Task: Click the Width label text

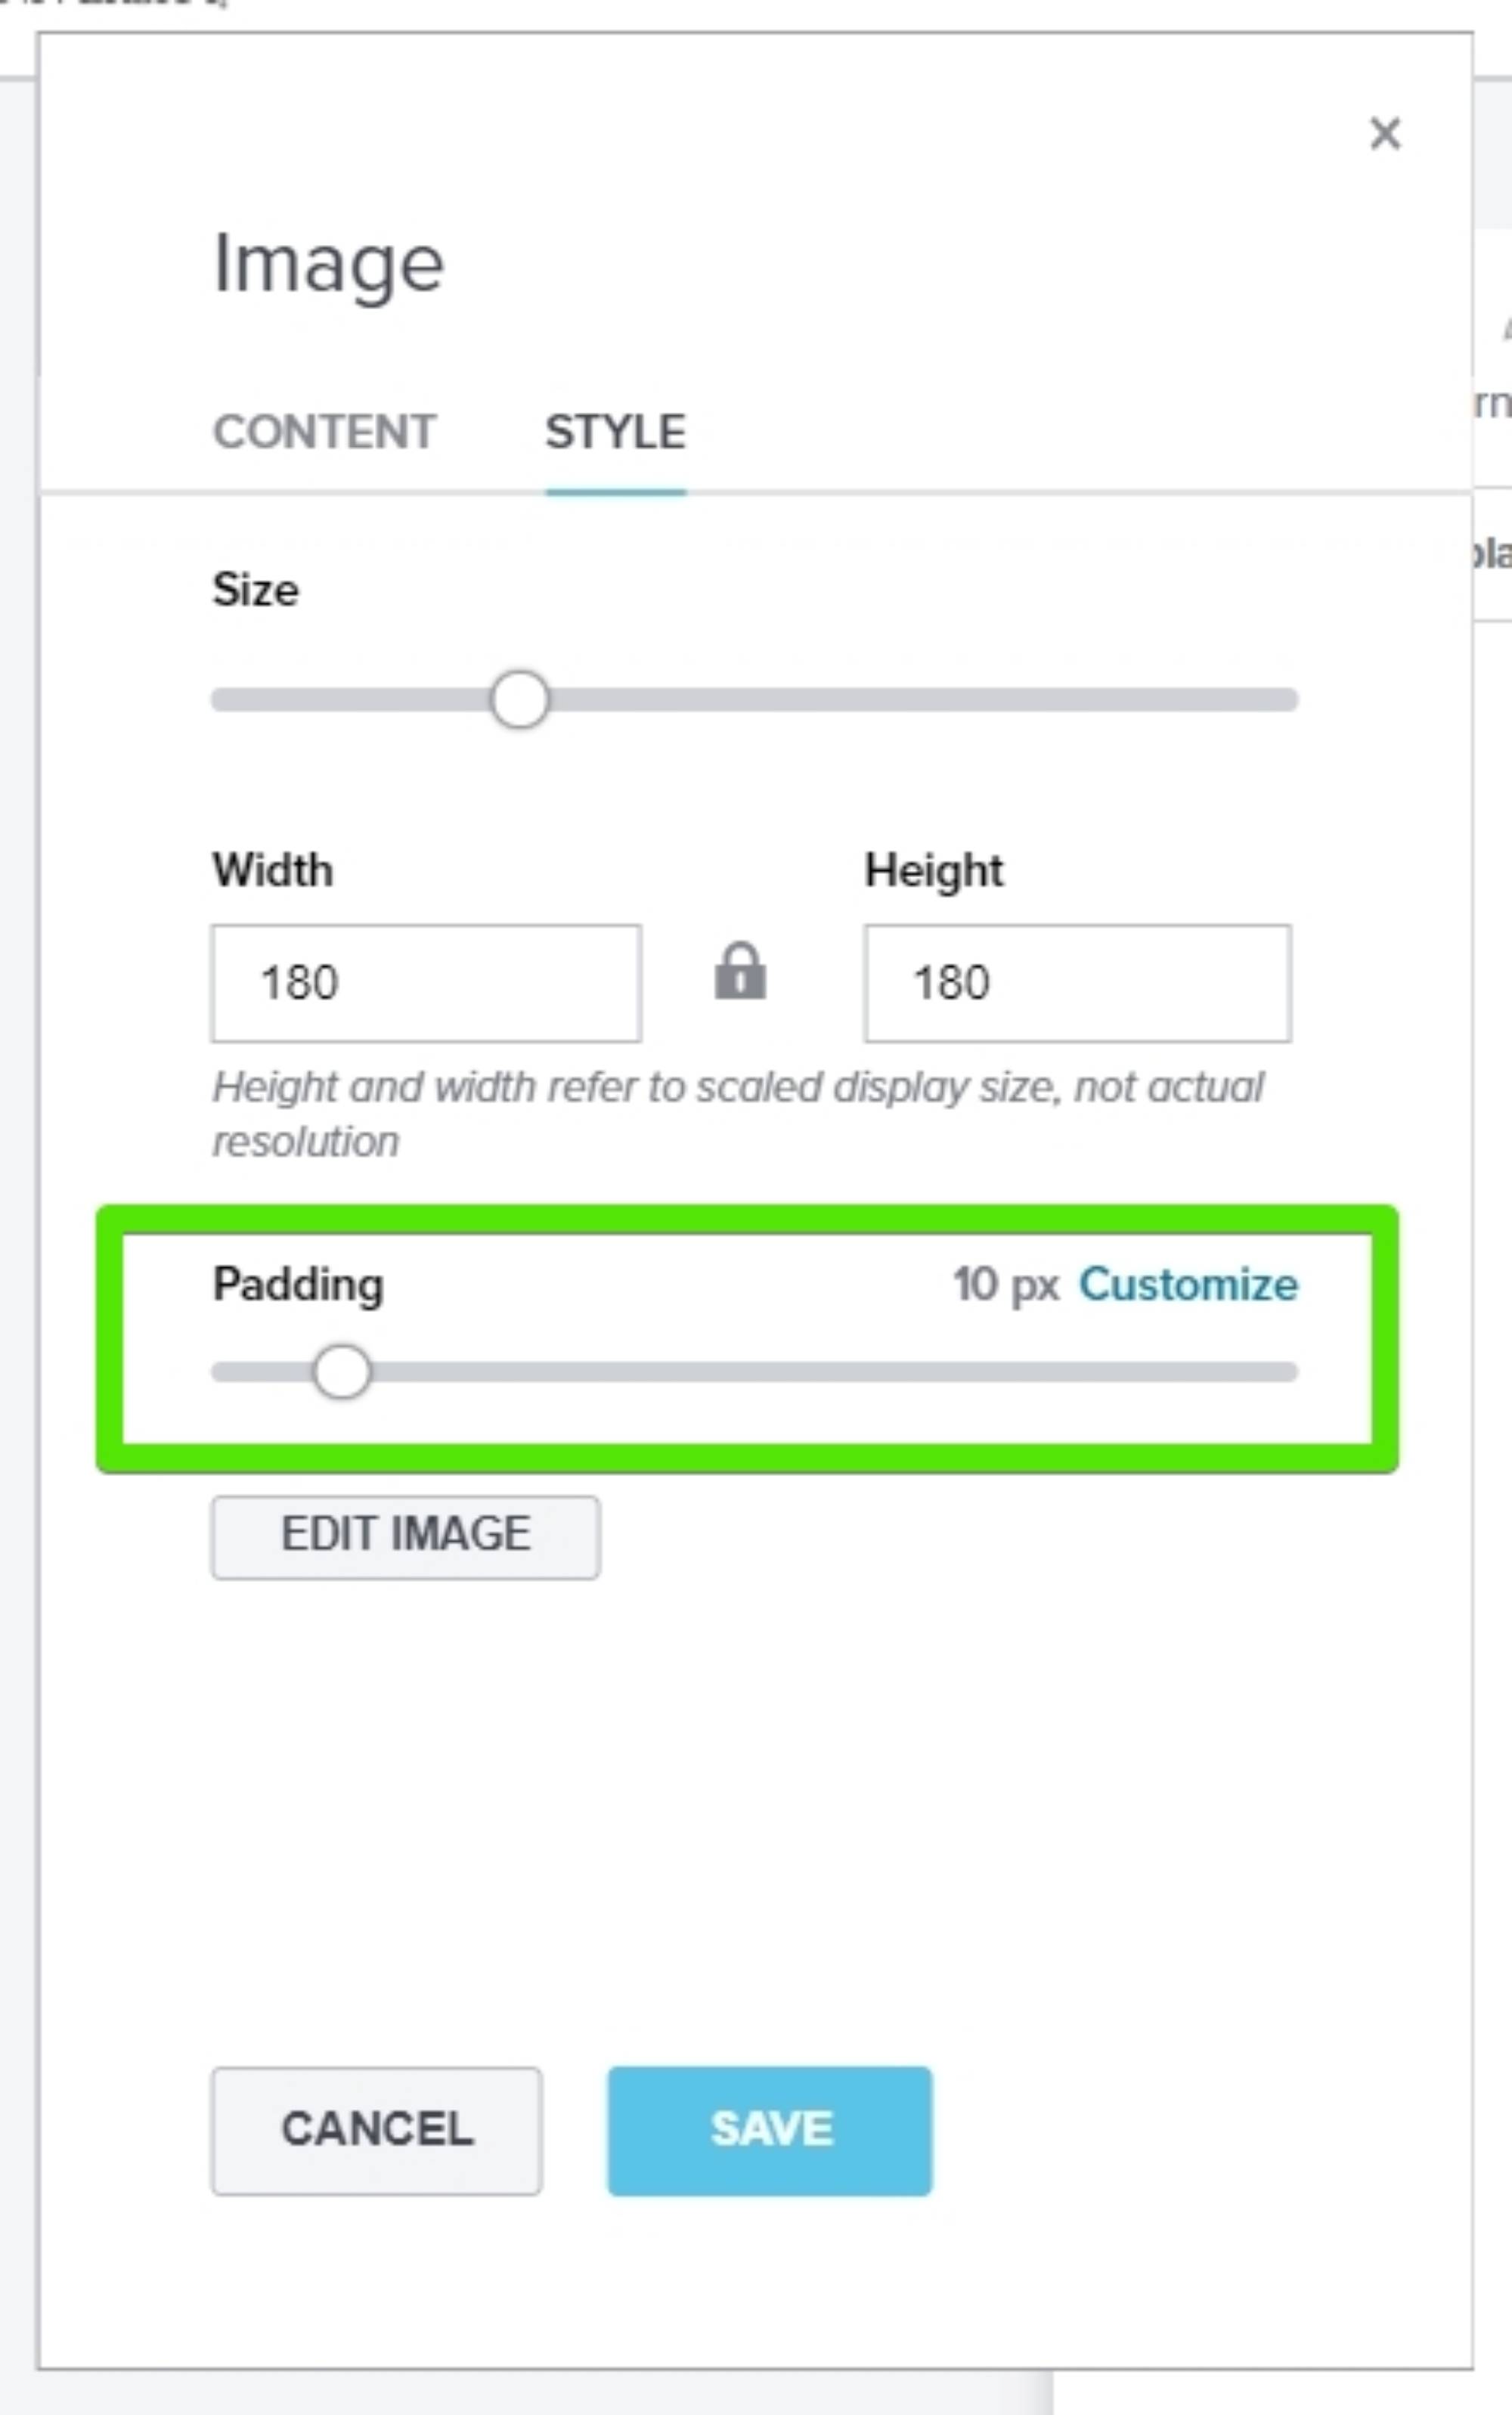Action: point(272,870)
